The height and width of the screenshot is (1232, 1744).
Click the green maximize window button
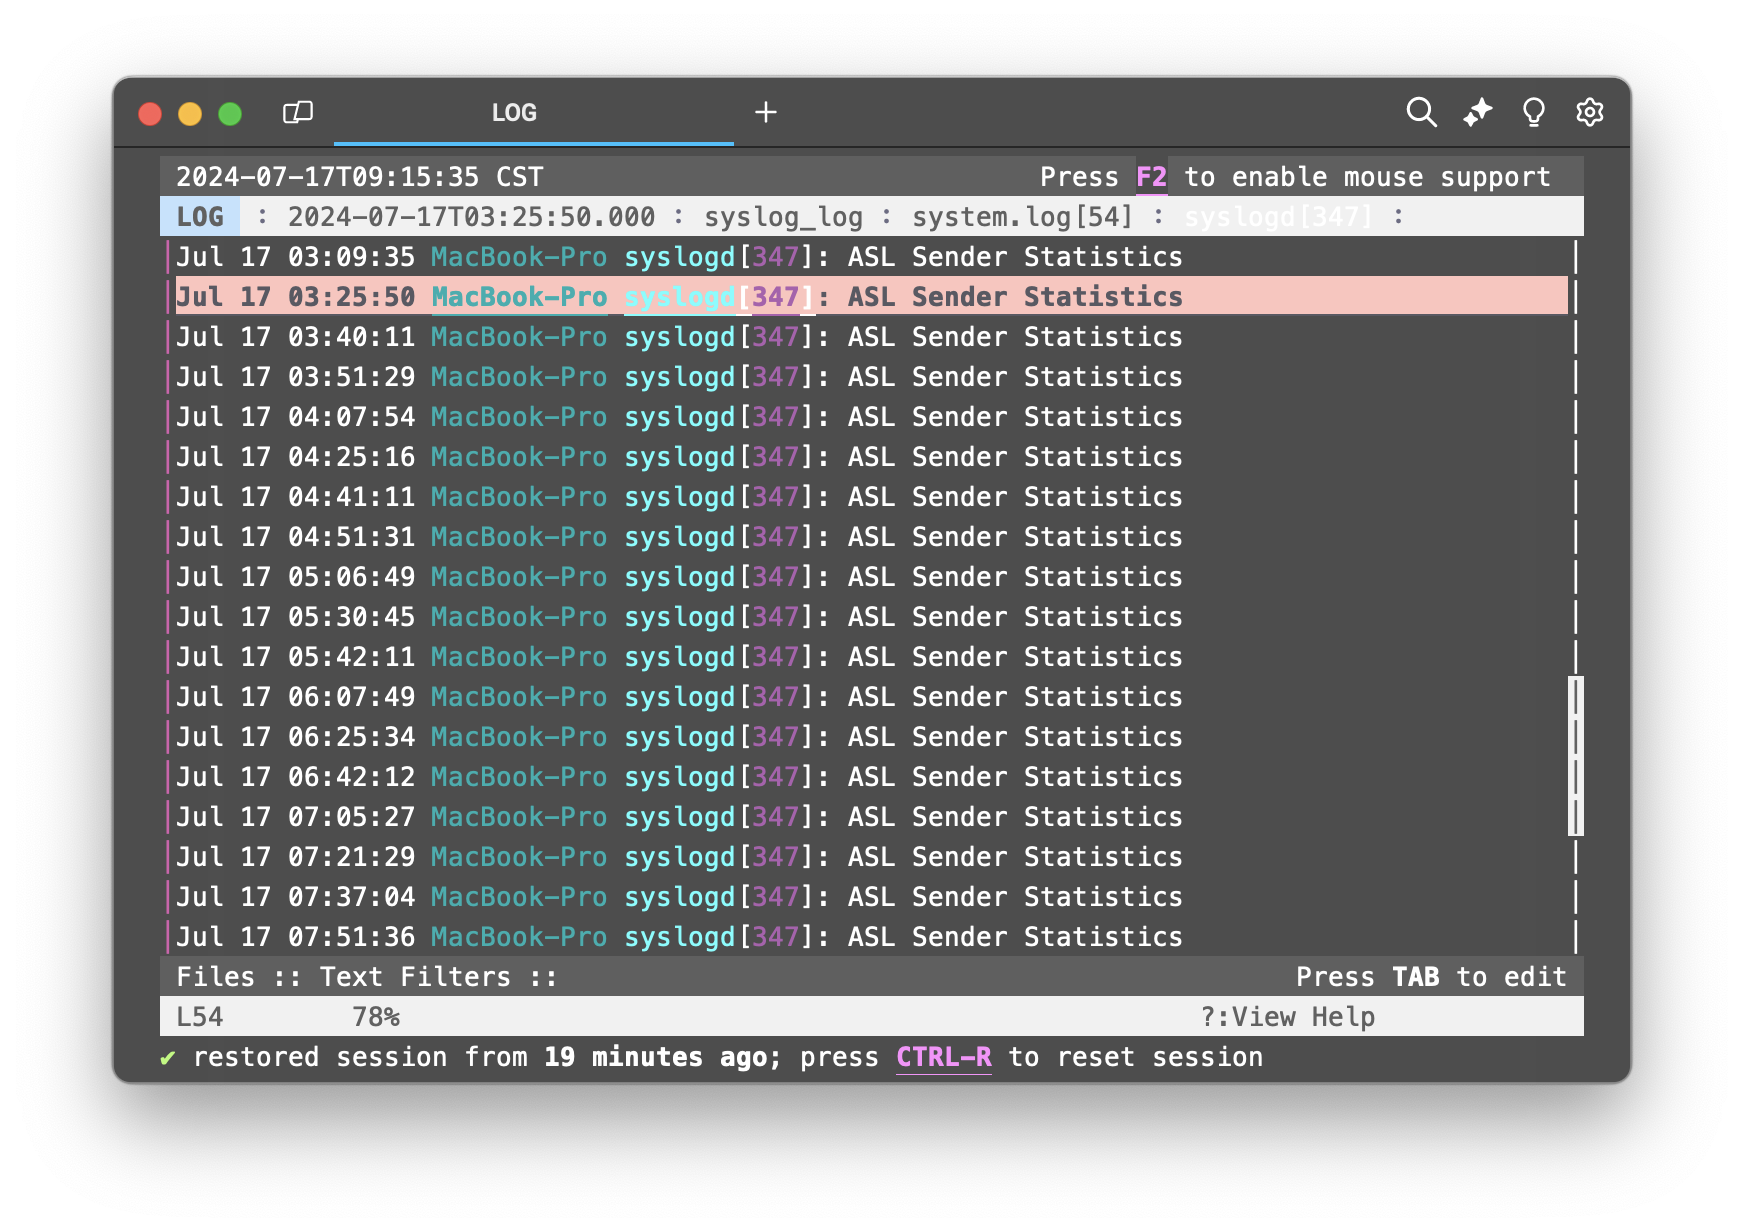[230, 114]
